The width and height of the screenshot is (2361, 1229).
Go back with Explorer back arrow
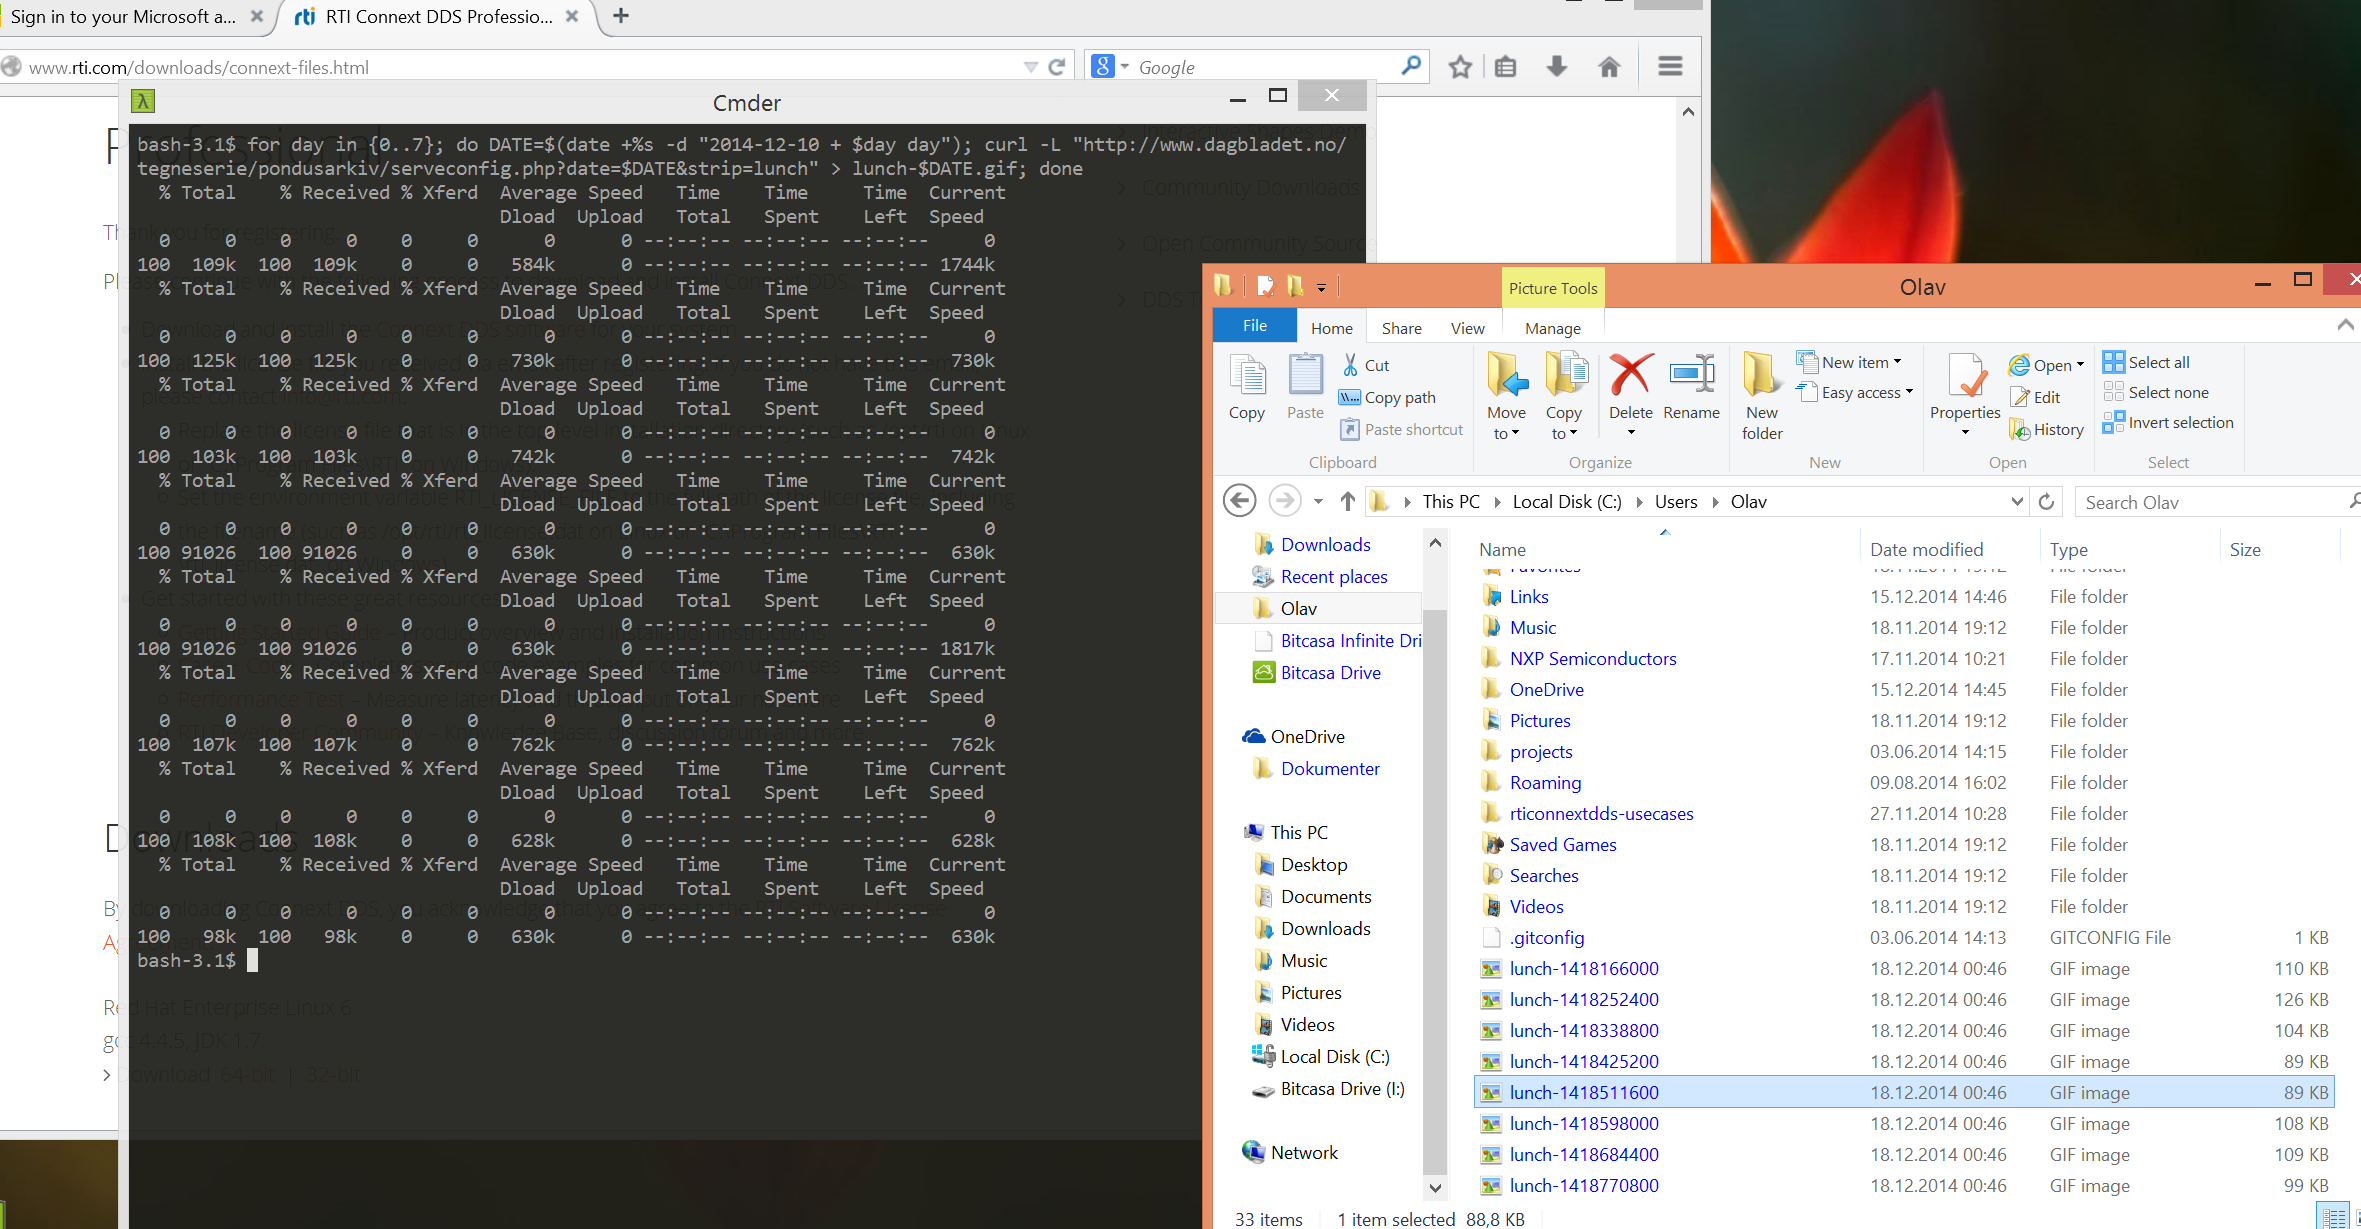click(x=1240, y=500)
